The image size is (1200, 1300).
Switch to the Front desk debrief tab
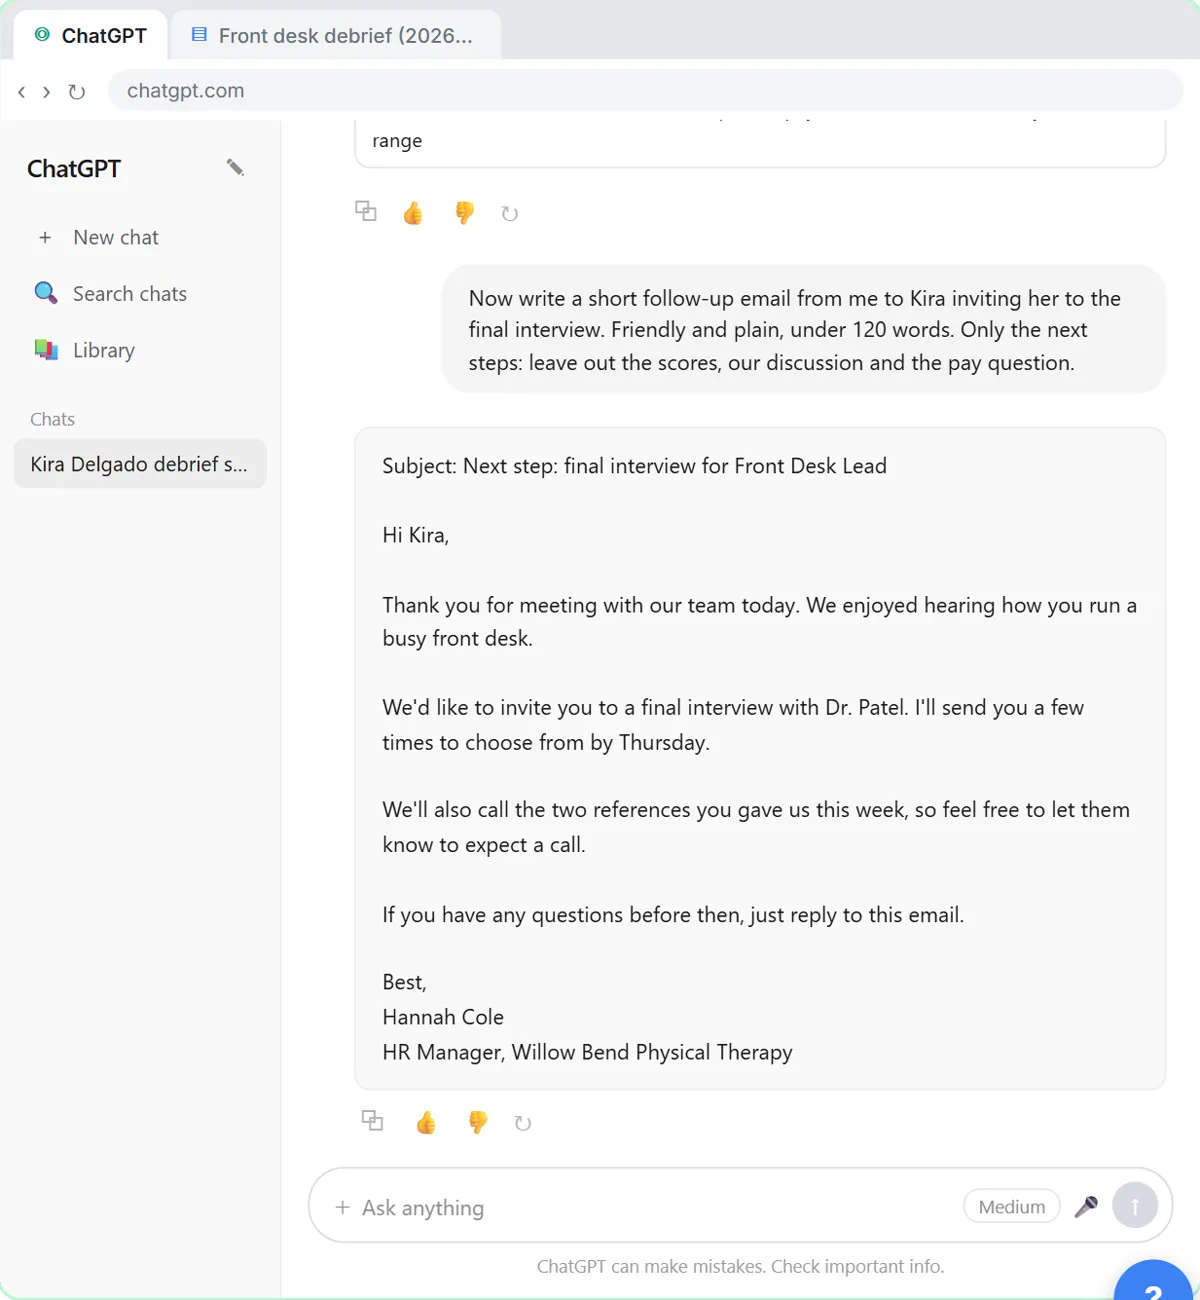click(336, 35)
